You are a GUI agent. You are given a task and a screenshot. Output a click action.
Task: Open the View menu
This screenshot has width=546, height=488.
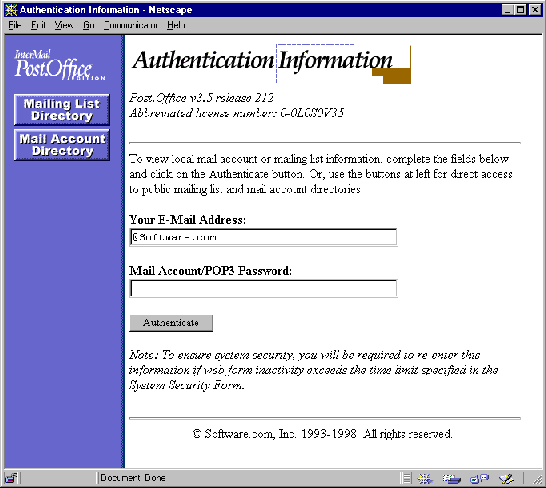pos(64,25)
